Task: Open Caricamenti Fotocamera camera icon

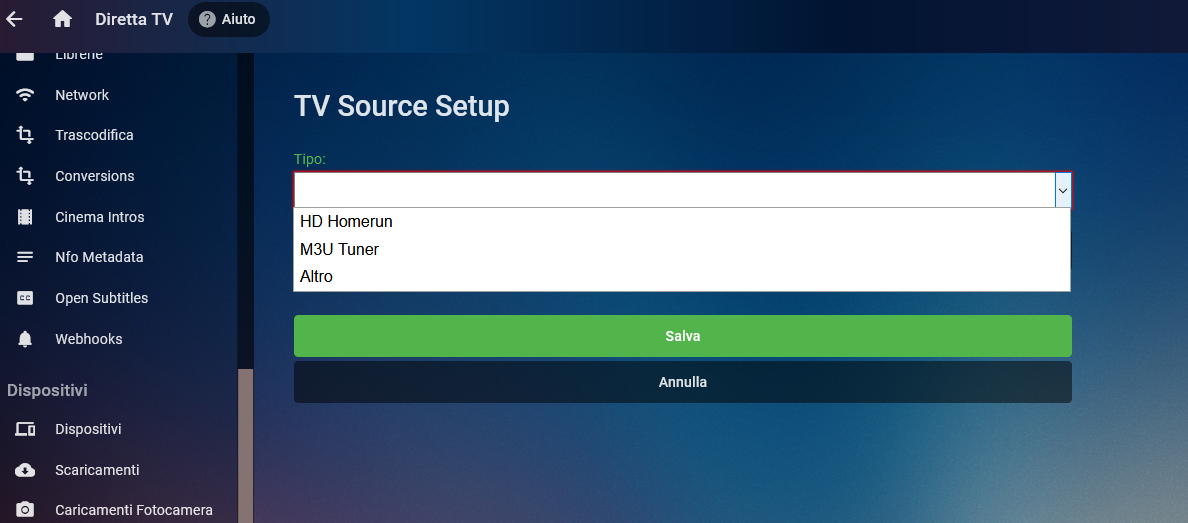Action: pos(25,510)
